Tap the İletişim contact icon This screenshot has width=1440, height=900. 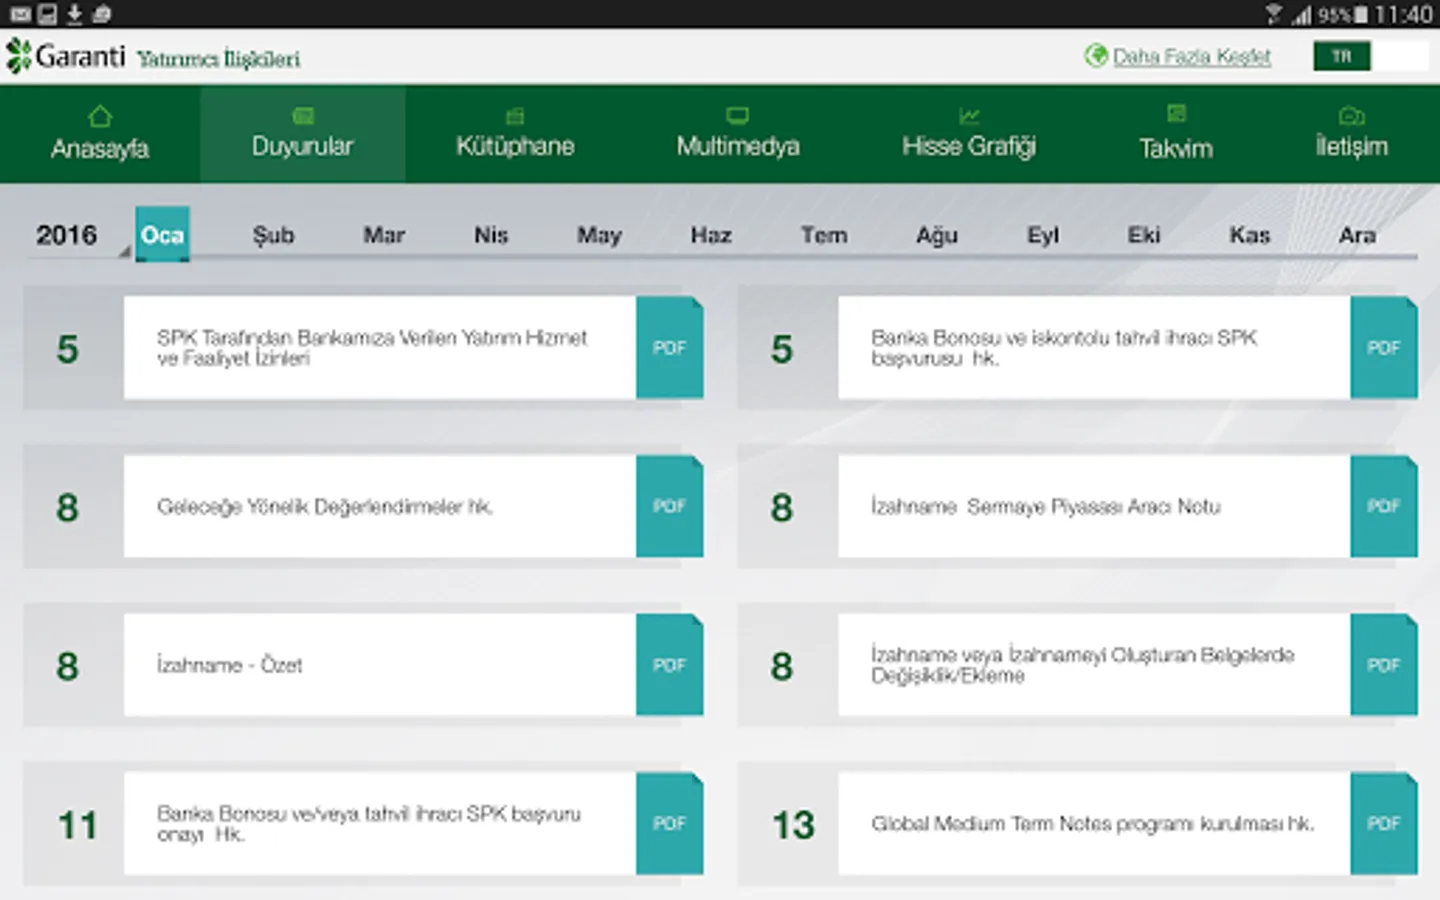point(1351,116)
